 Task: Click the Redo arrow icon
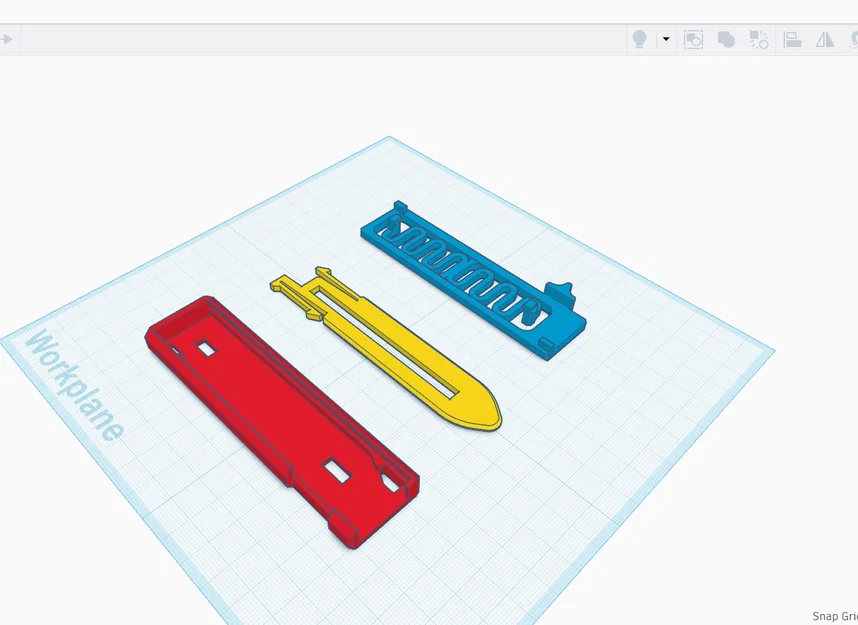pos(6,39)
